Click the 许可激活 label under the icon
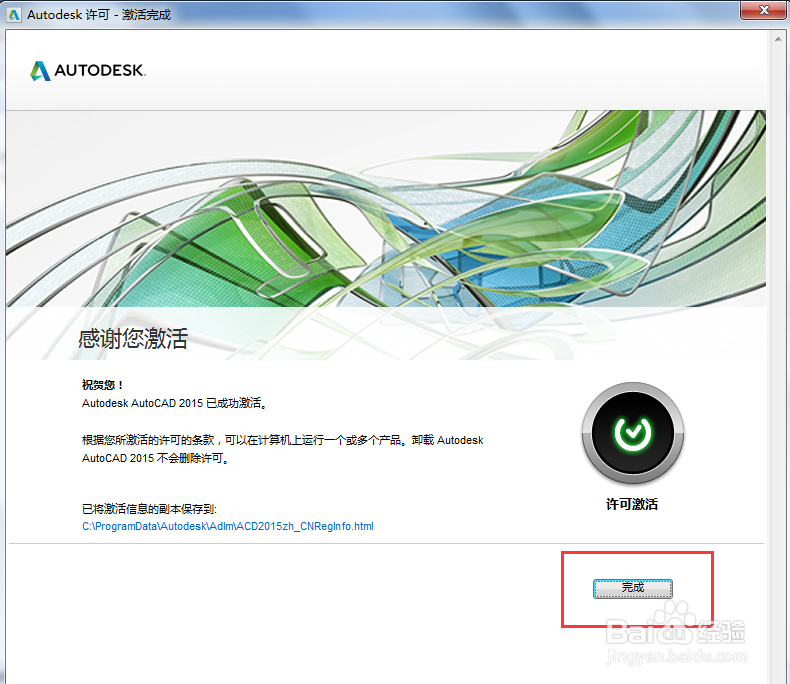Screen dimensions: 790x684 pyautogui.click(x=632, y=504)
